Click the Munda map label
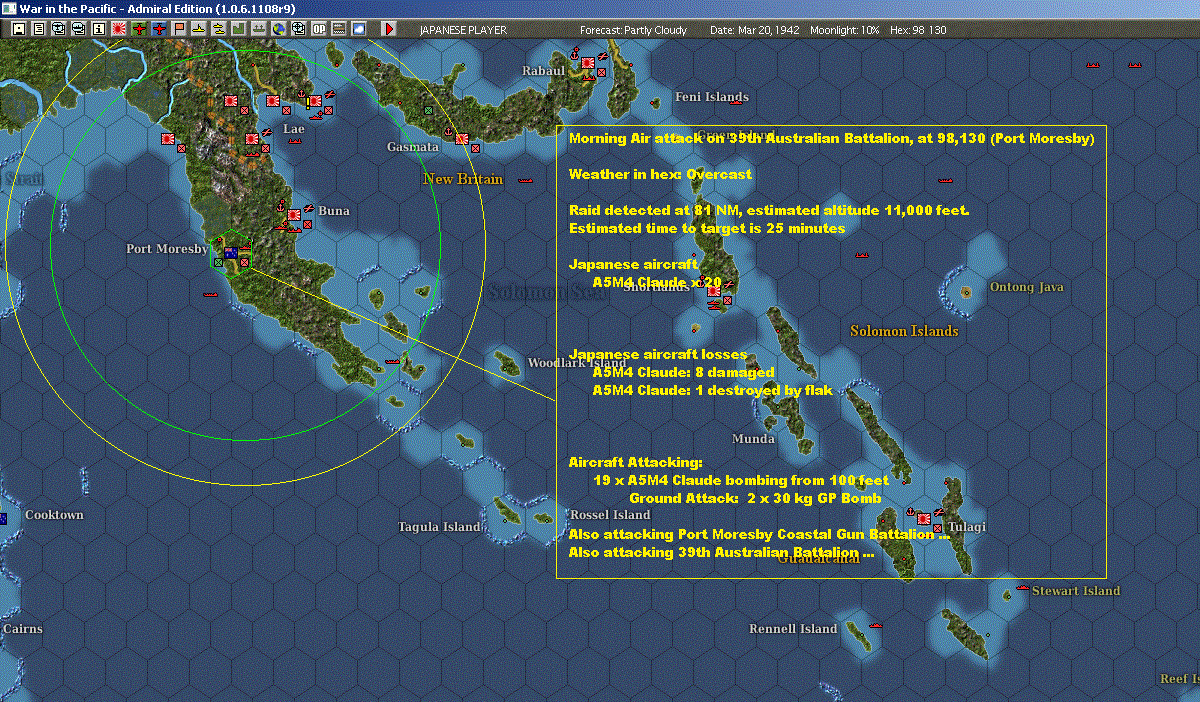The width and height of the screenshot is (1200, 702). pyautogui.click(x=753, y=439)
